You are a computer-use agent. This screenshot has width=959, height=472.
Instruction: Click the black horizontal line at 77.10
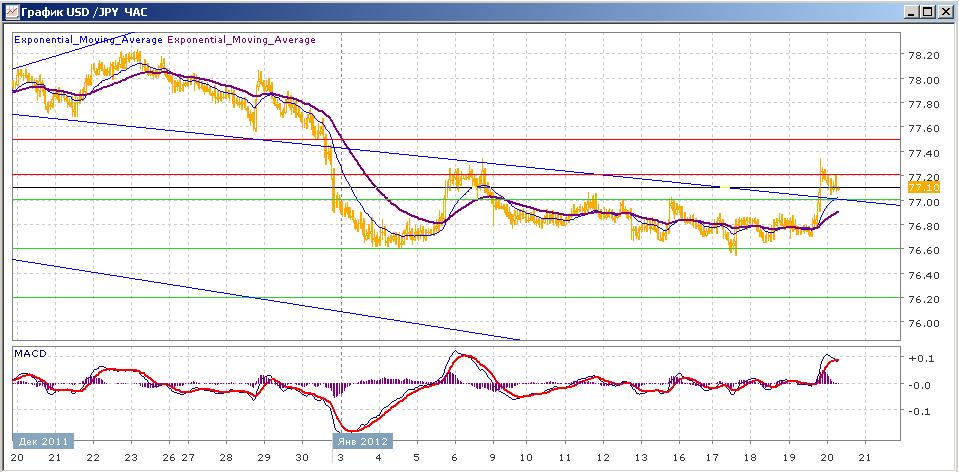click(457, 187)
